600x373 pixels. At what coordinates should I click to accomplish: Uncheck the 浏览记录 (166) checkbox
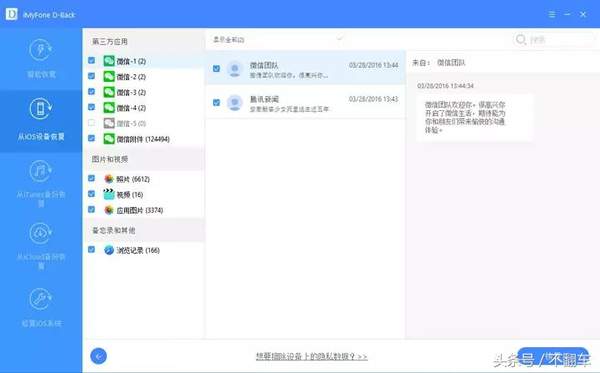pyautogui.click(x=91, y=249)
